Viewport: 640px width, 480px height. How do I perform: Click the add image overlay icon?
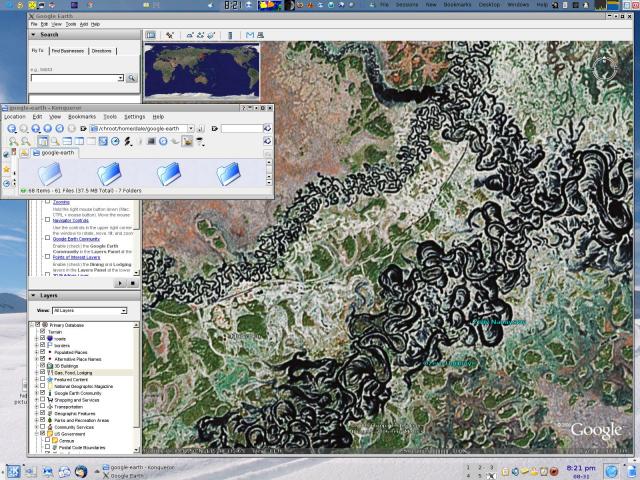(x=211, y=36)
